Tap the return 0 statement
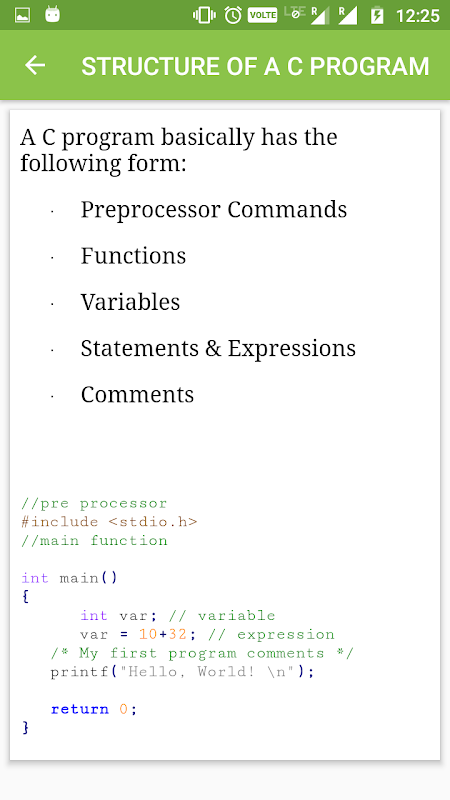The image size is (450, 800). point(94,709)
